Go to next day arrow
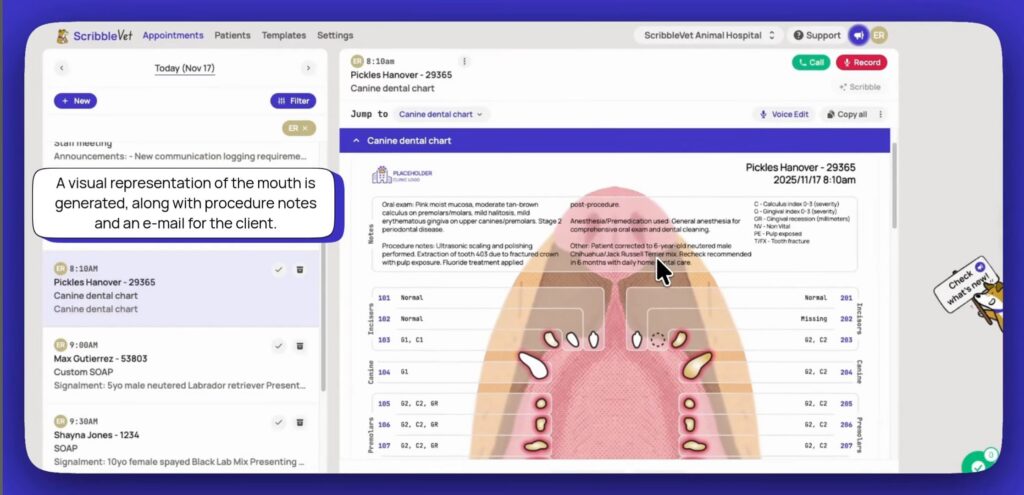Viewport: 1024px width, 495px height. tap(308, 68)
